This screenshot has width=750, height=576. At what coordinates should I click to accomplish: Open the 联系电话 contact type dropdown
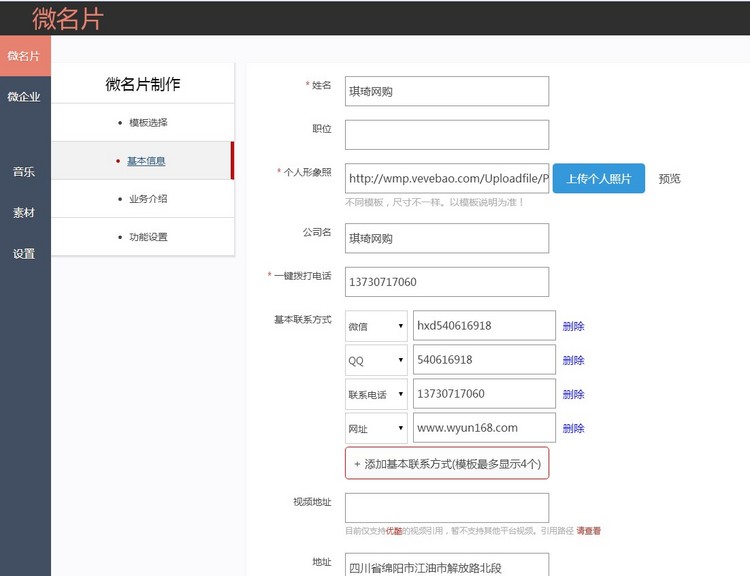click(376, 394)
